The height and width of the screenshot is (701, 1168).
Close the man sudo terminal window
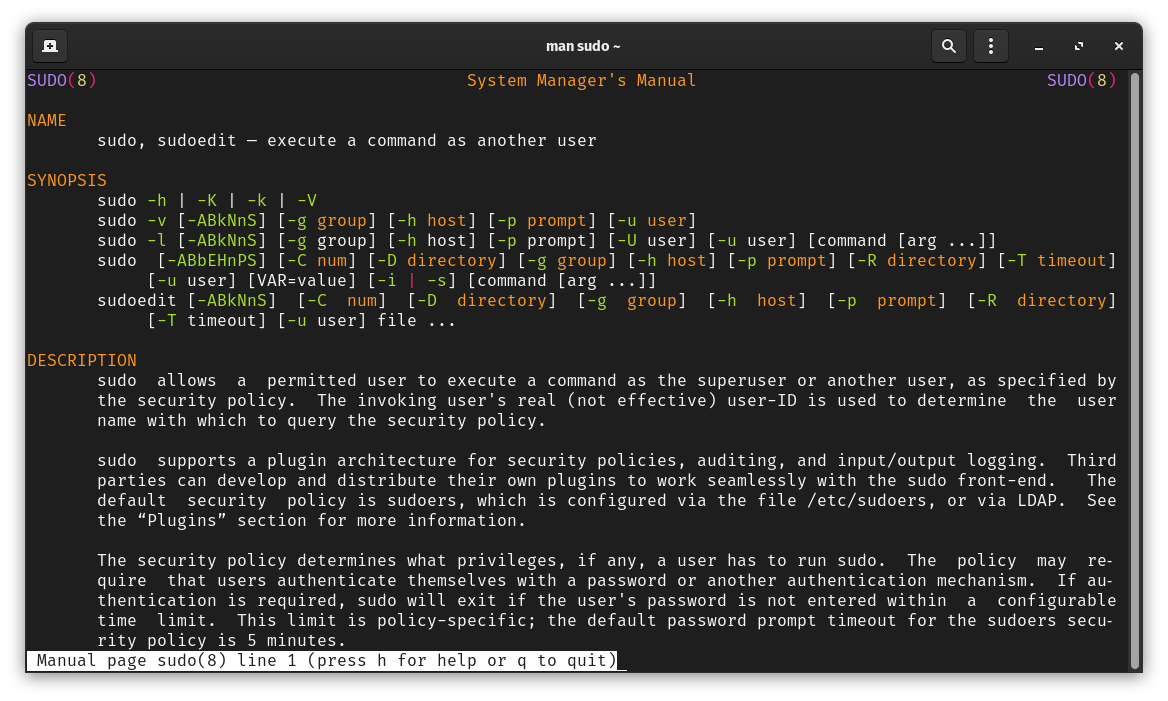coord(1119,46)
